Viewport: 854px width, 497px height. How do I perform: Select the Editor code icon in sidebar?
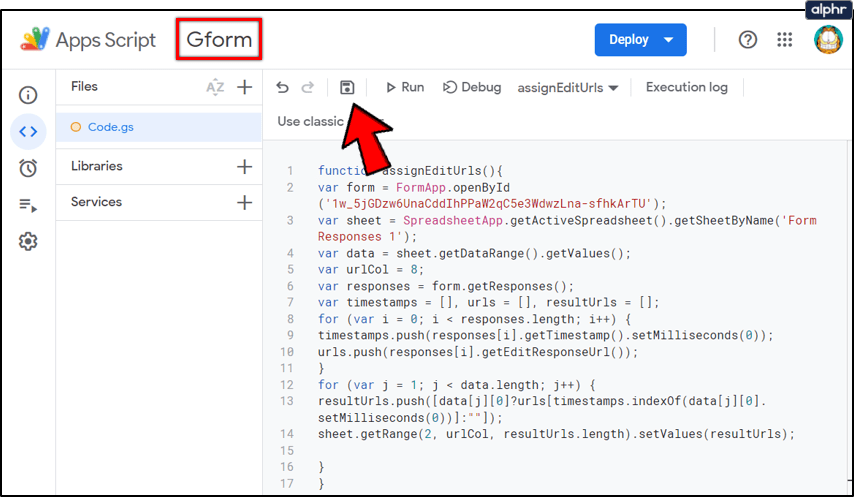tap(28, 131)
